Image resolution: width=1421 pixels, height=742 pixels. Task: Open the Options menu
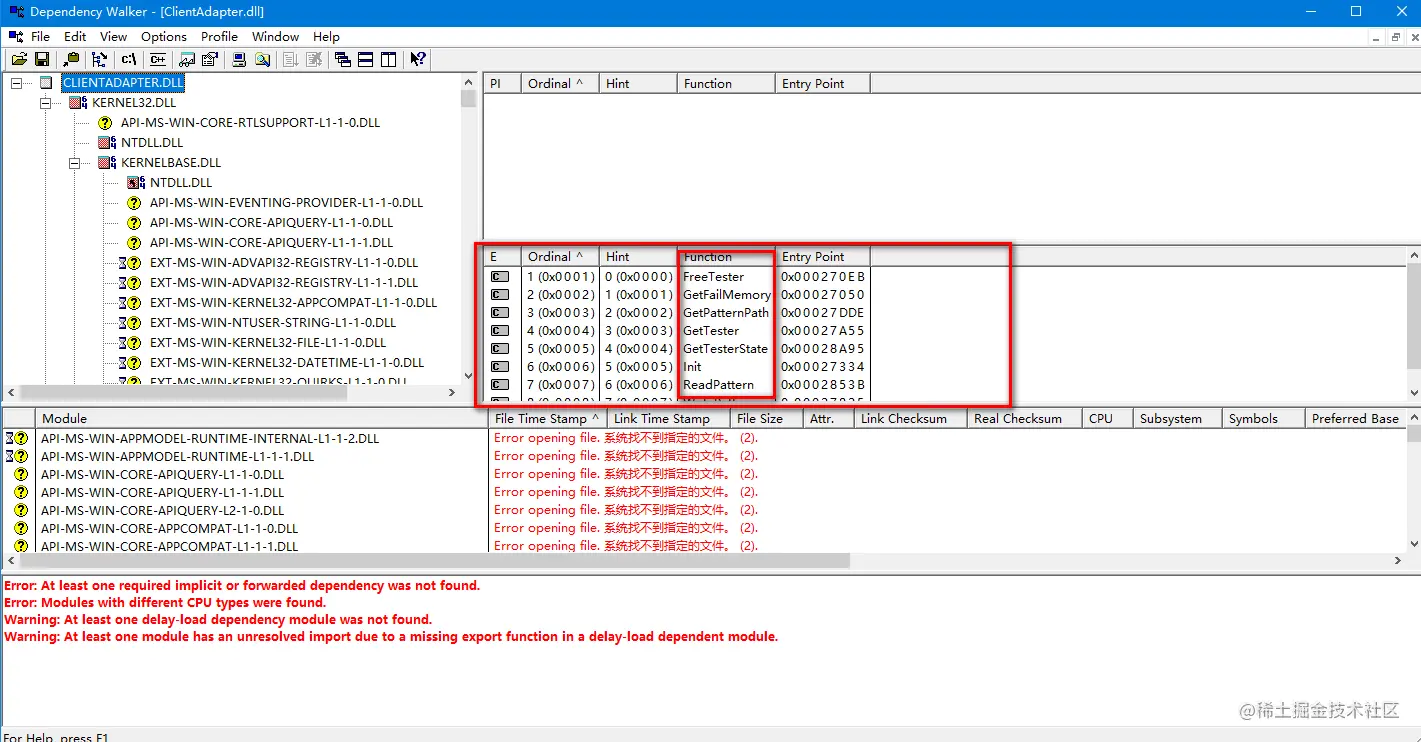coord(164,36)
